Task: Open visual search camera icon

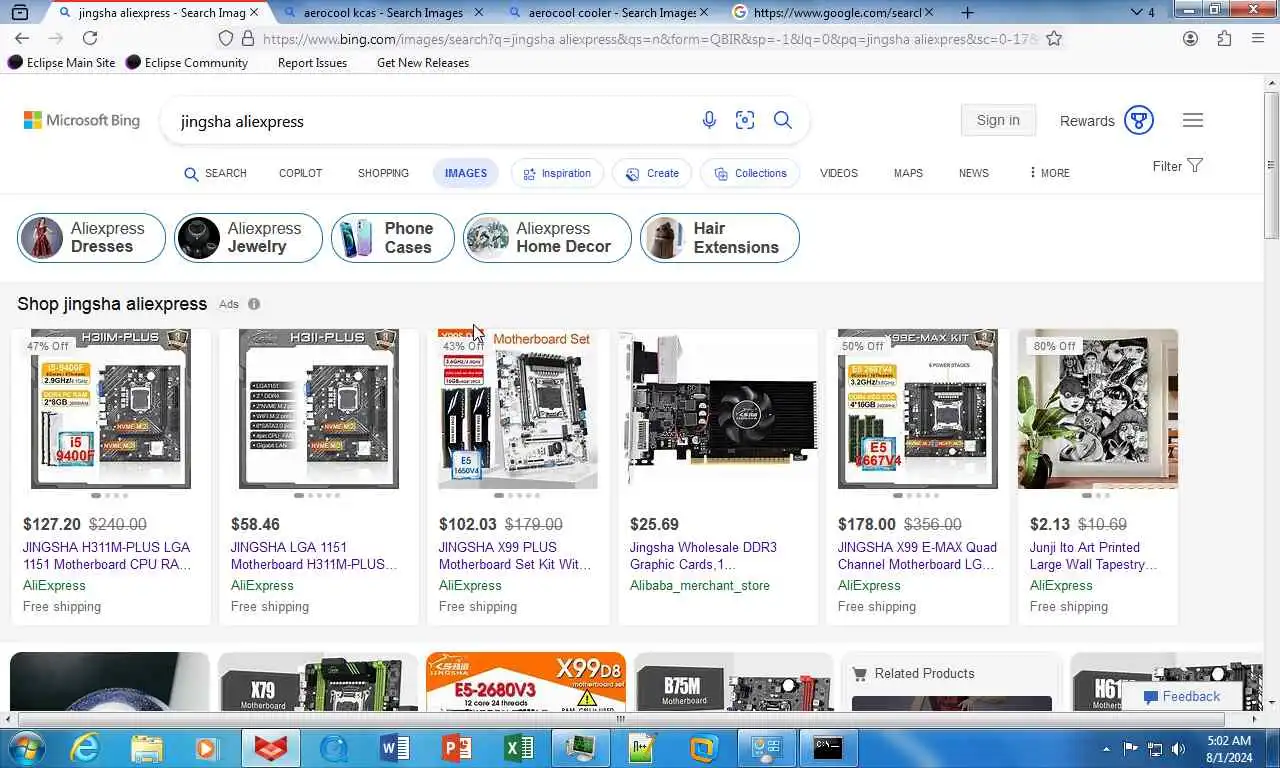Action: tap(745, 120)
